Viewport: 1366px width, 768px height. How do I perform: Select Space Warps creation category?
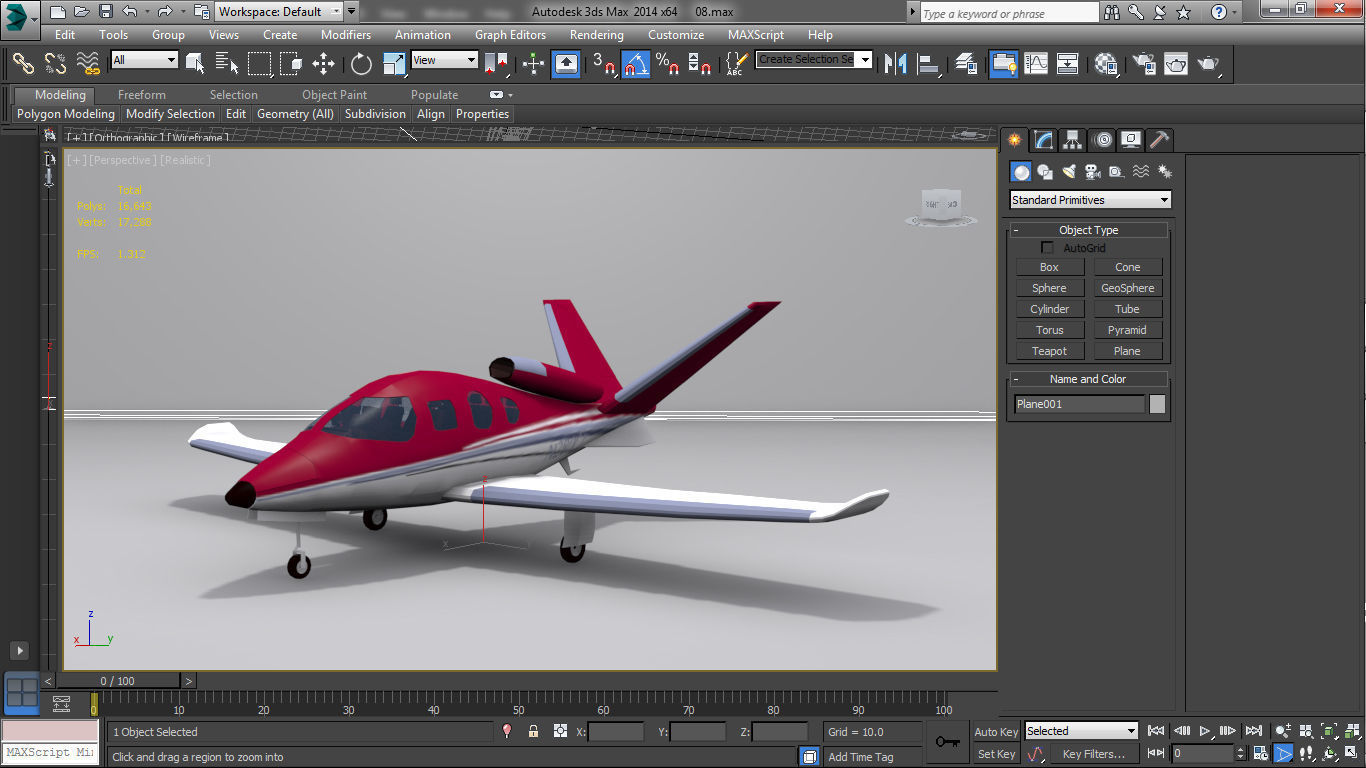(1140, 172)
